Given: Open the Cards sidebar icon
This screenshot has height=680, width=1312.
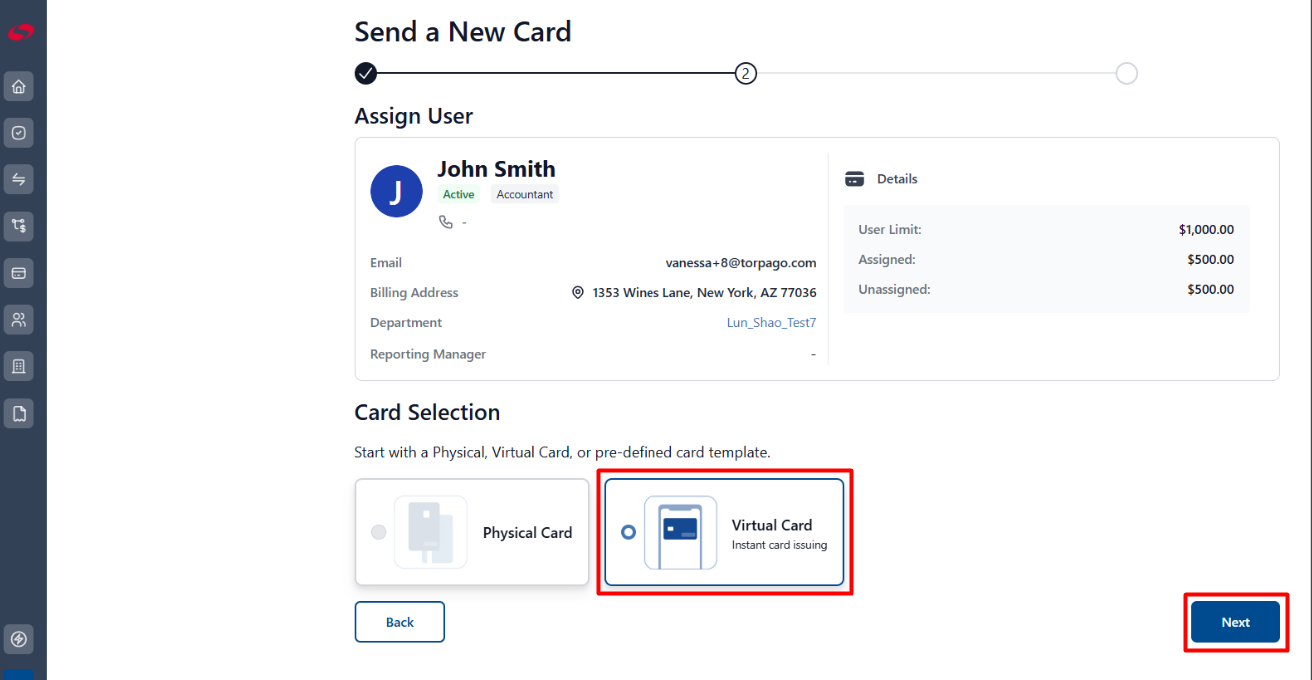Looking at the screenshot, I should click(x=18, y=273).
